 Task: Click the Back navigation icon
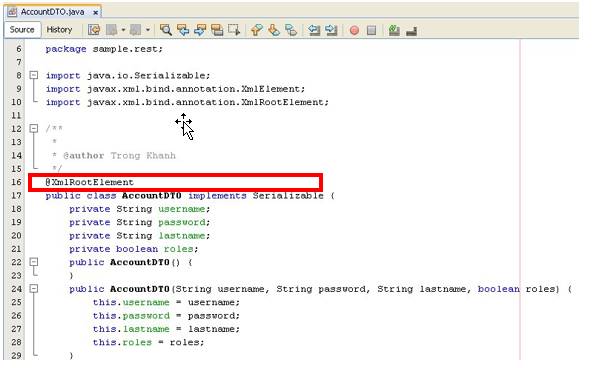click(x=111, y=30)
